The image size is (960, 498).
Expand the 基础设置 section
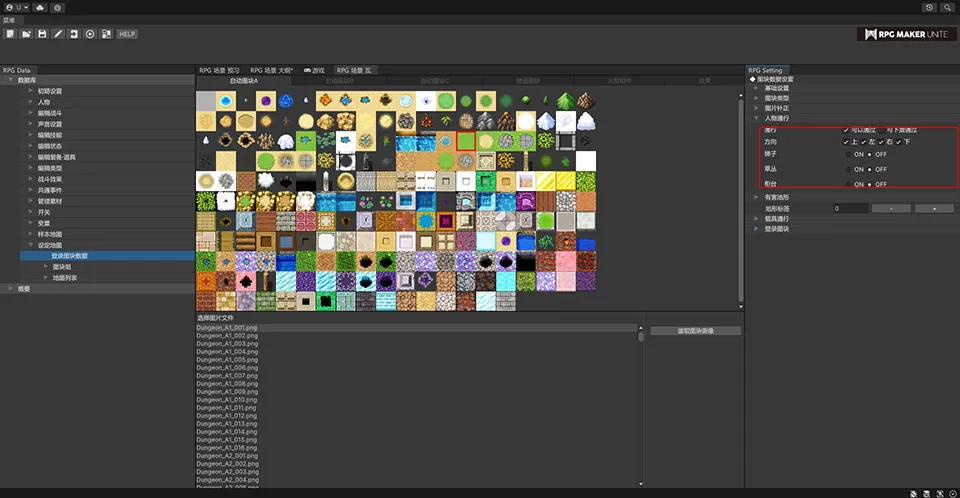756,88
